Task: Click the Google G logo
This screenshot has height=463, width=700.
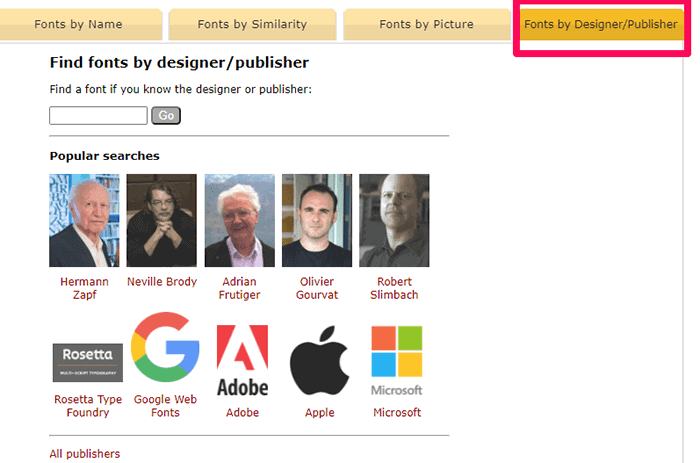Action: (x=165, y=347)
